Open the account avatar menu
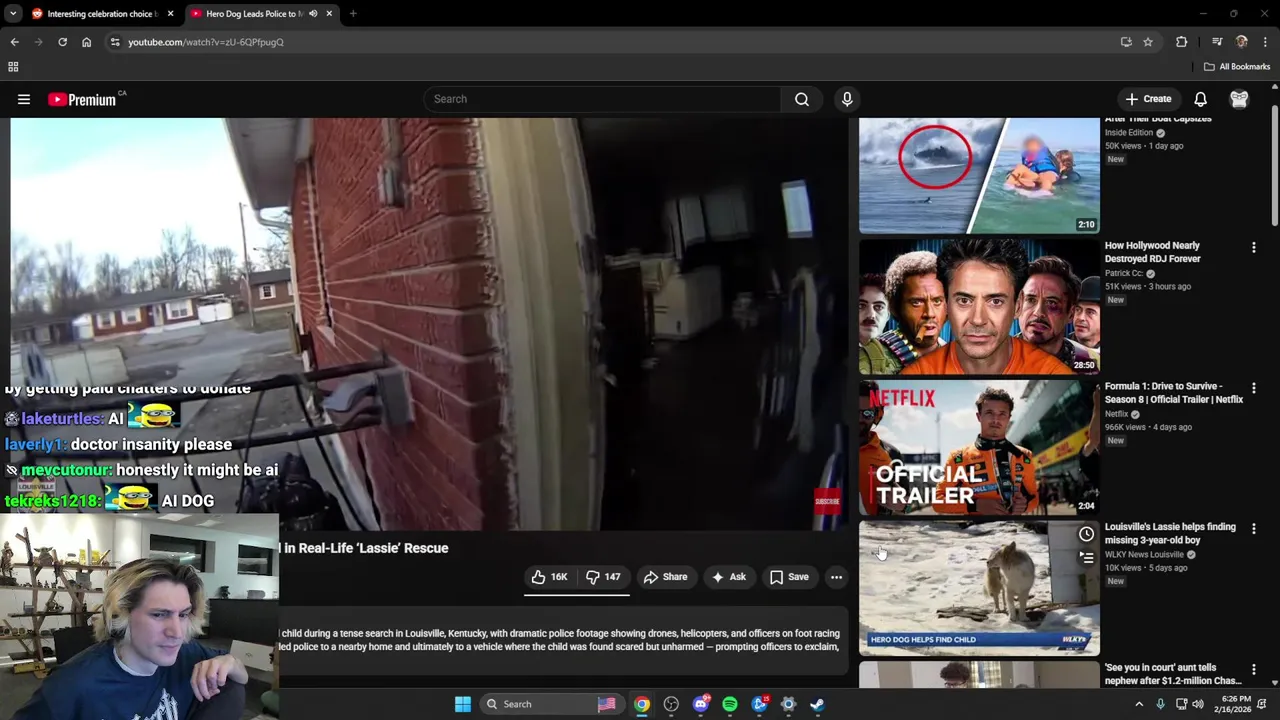The width and height of the screenshot is (1280, 720). (1239, 99)
